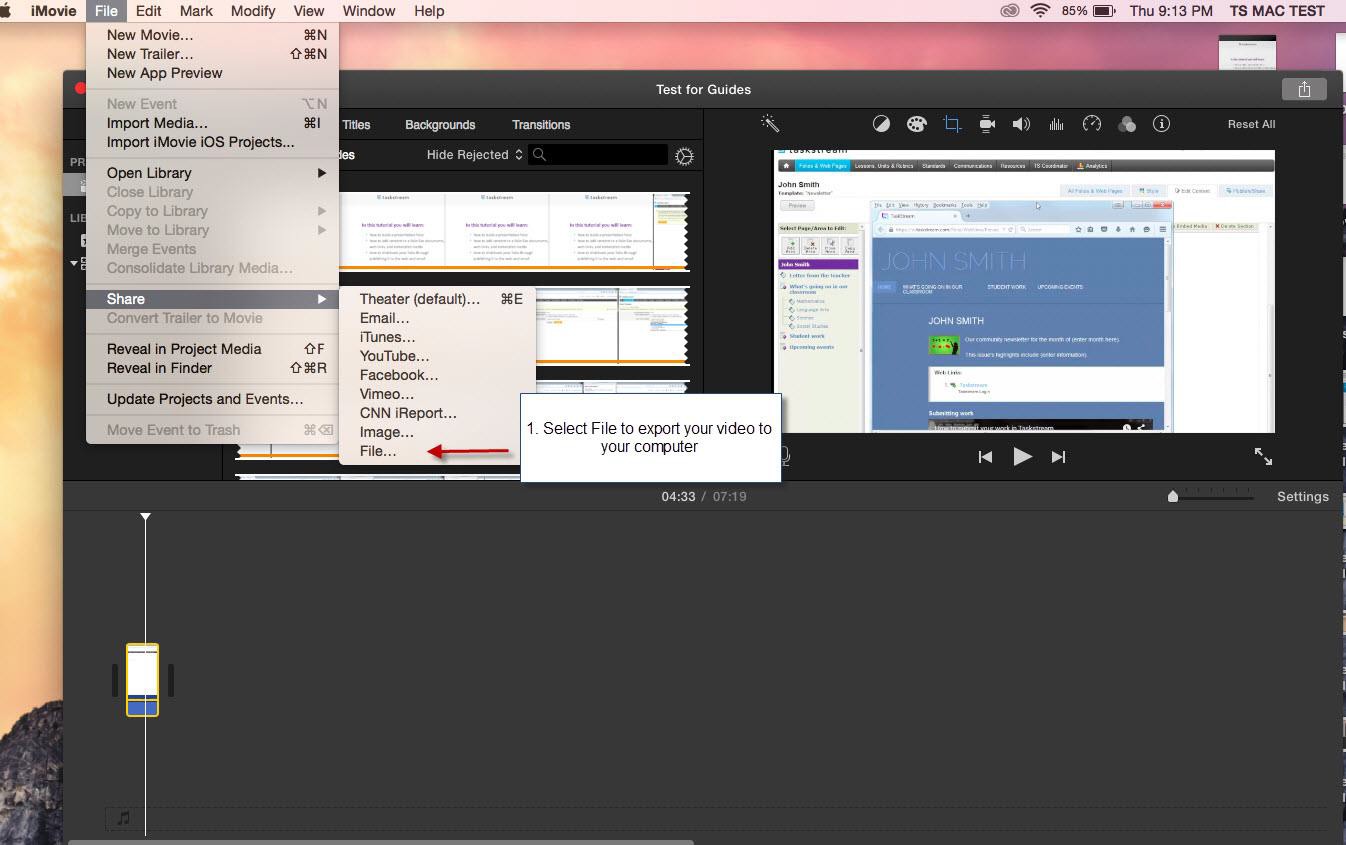This screenshot has height=845, width=1346.
Task: Open the Creative Cloud menu bar icon
Action: (1010, 11)
